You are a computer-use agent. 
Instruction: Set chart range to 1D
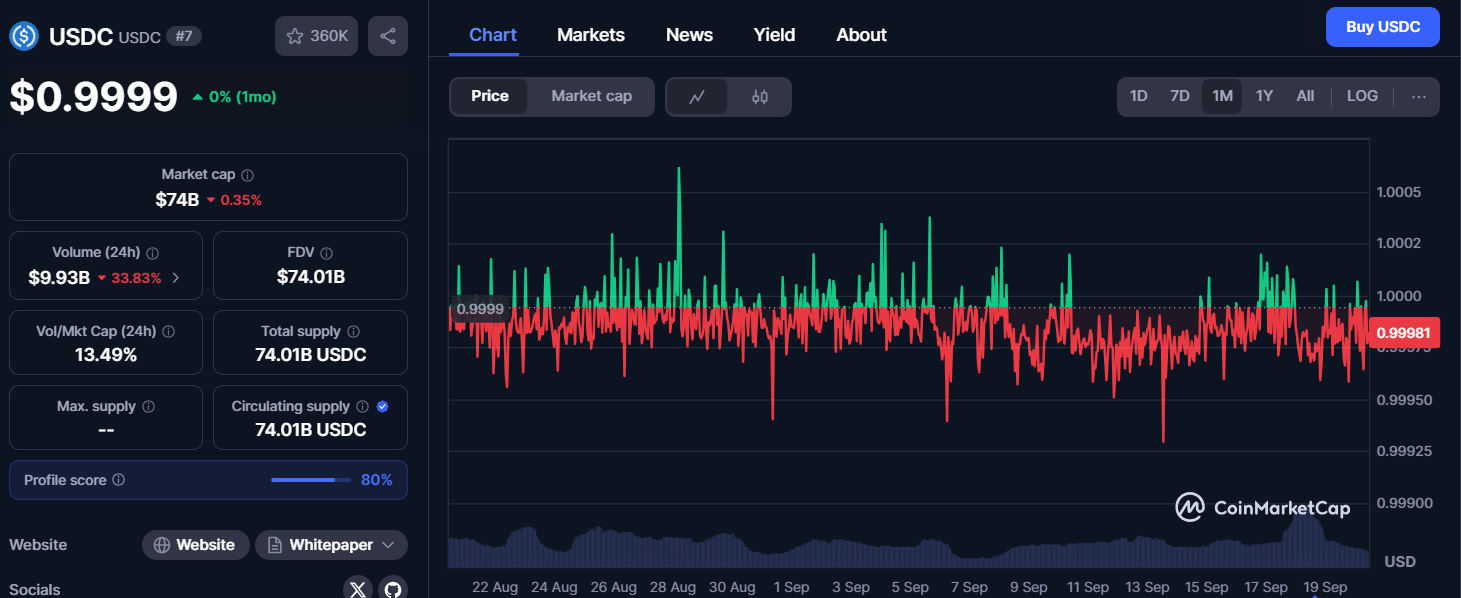point(1138,96)
